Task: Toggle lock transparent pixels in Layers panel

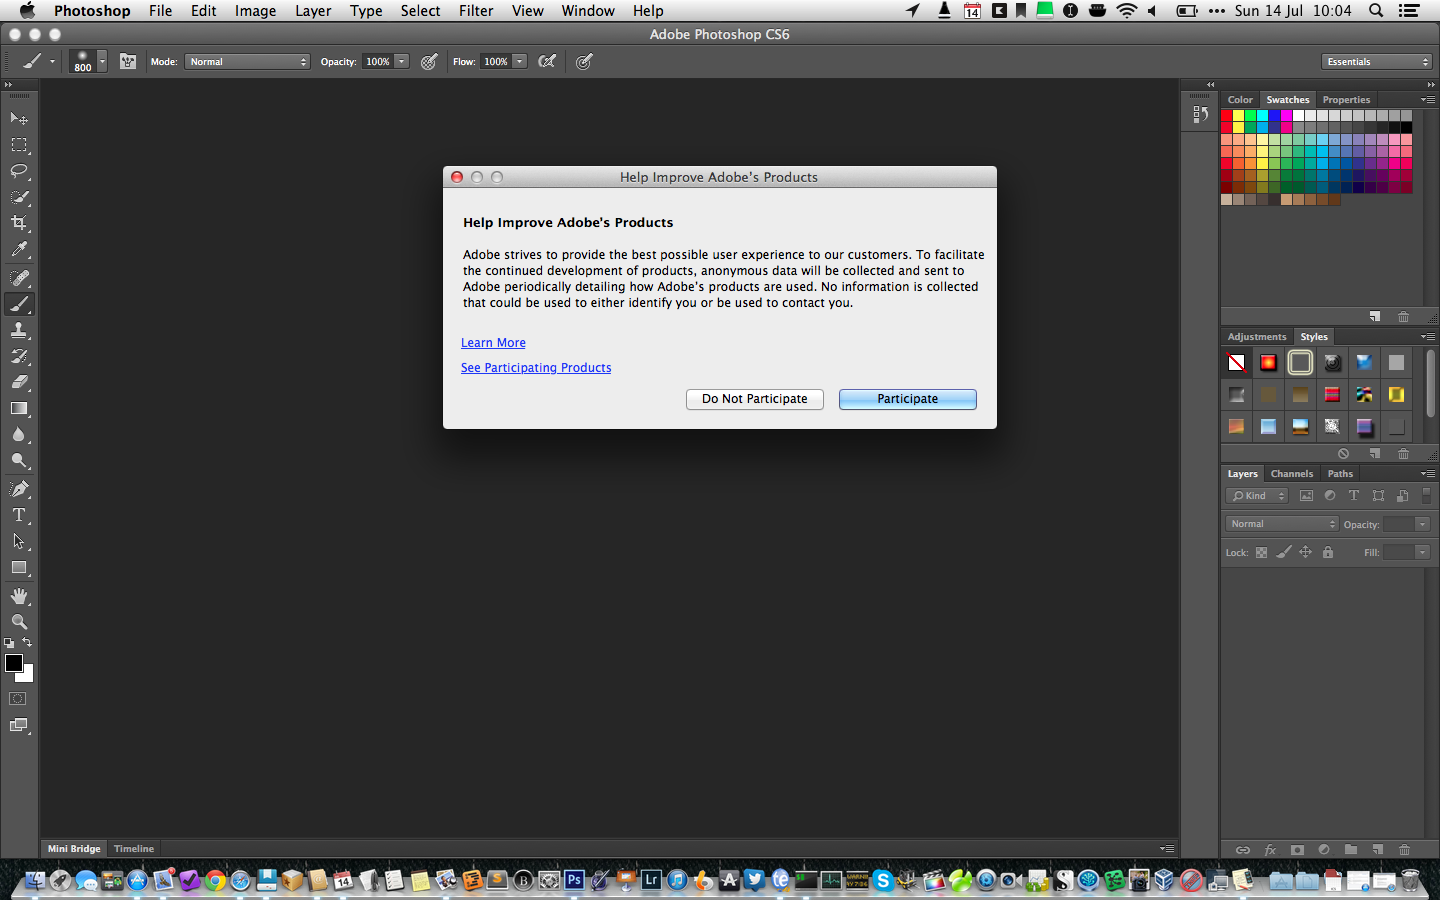Action: pos(1261,553)
